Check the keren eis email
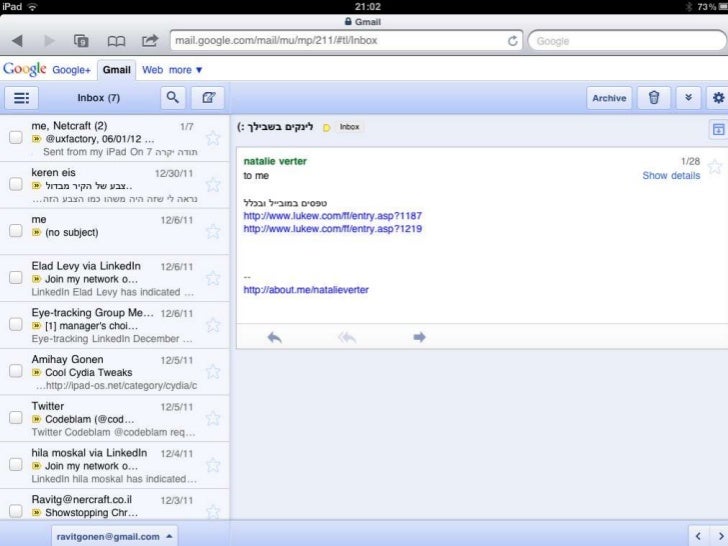The image size is (728, 546). [16, 184]
